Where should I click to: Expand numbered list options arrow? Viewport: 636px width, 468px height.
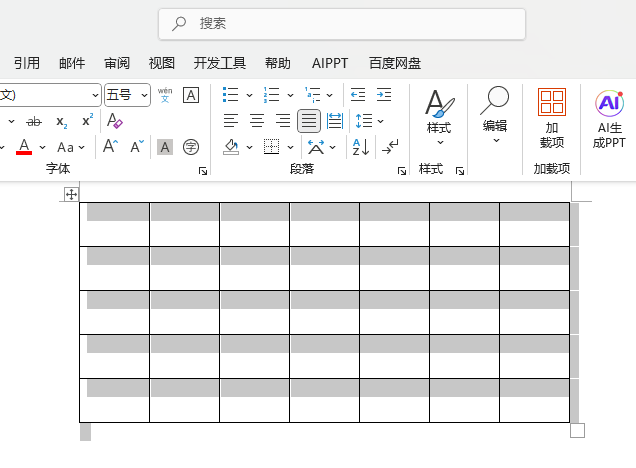[290, 95]
